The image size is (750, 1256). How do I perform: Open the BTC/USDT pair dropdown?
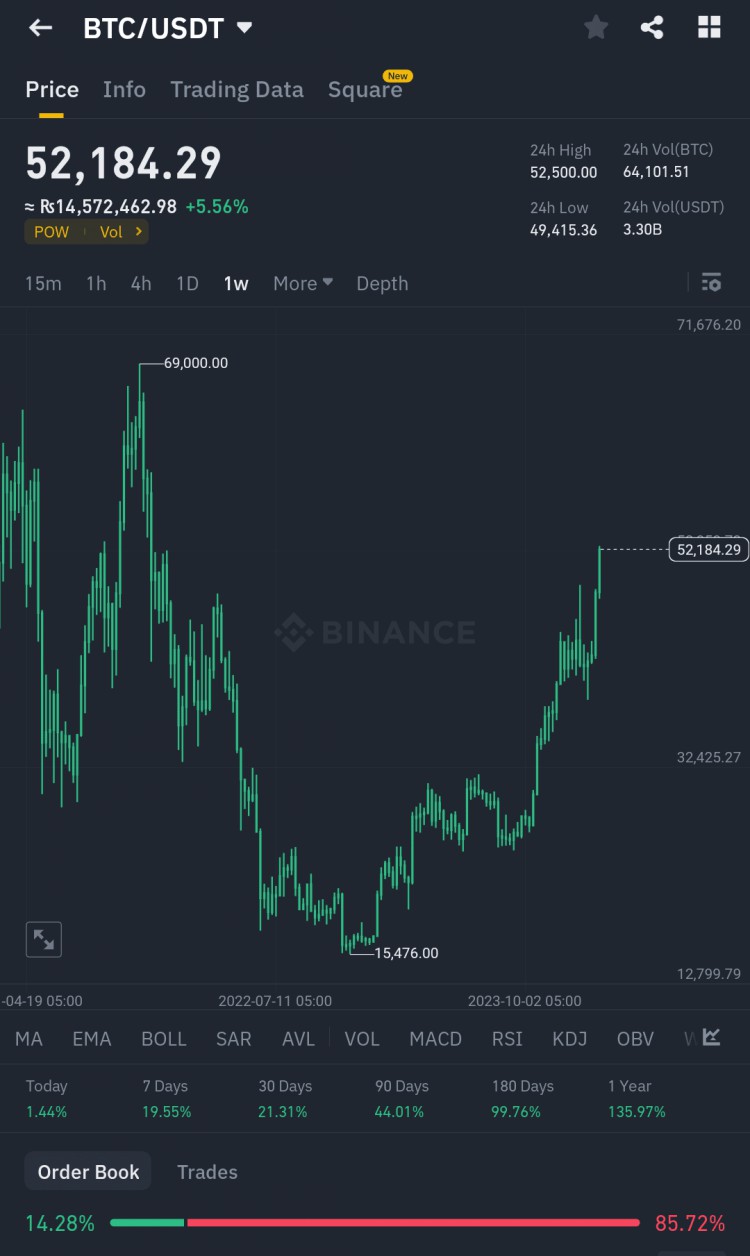pyautogui.click(x=245, y=29)
